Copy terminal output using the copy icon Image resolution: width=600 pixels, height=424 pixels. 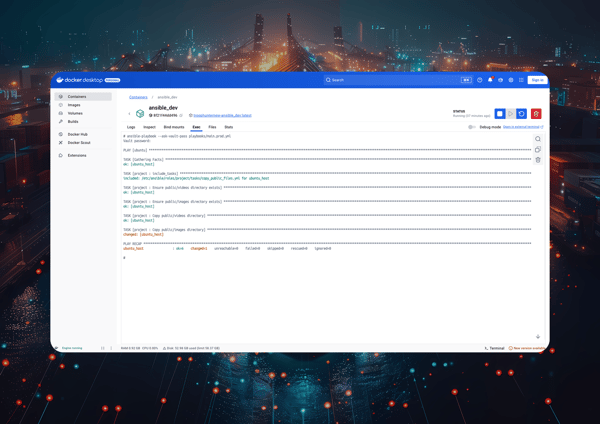pyautogui.click(x=538, y=150)
